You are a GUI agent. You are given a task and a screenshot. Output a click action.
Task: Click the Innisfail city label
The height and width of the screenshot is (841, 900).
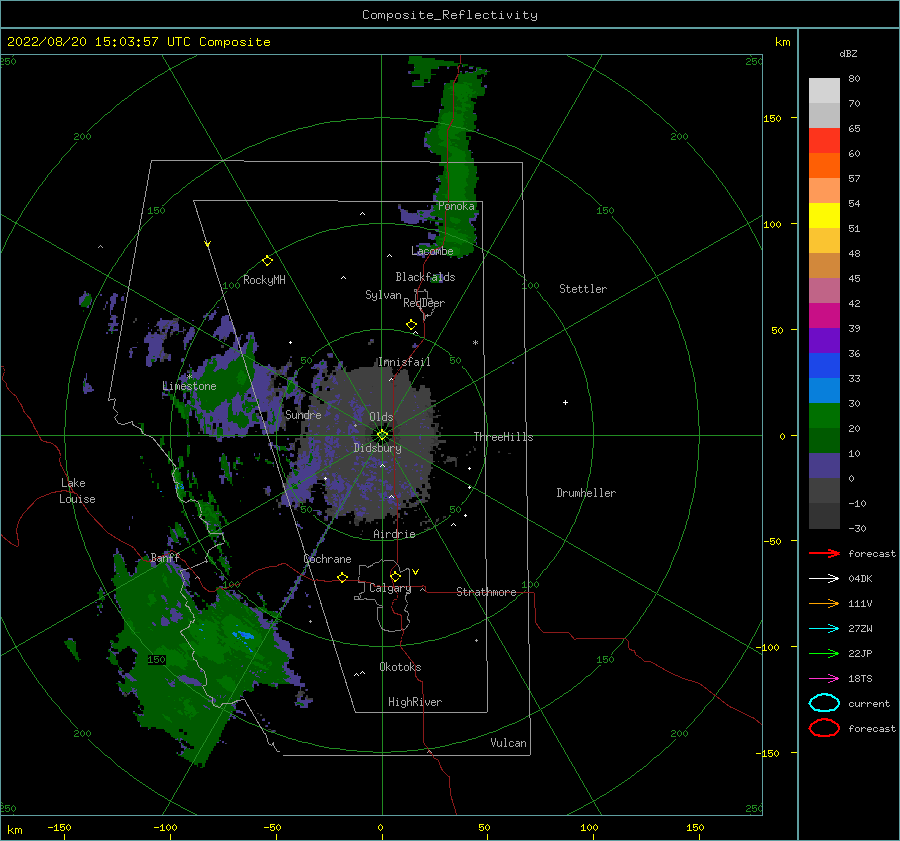click(x=404, y=362)
